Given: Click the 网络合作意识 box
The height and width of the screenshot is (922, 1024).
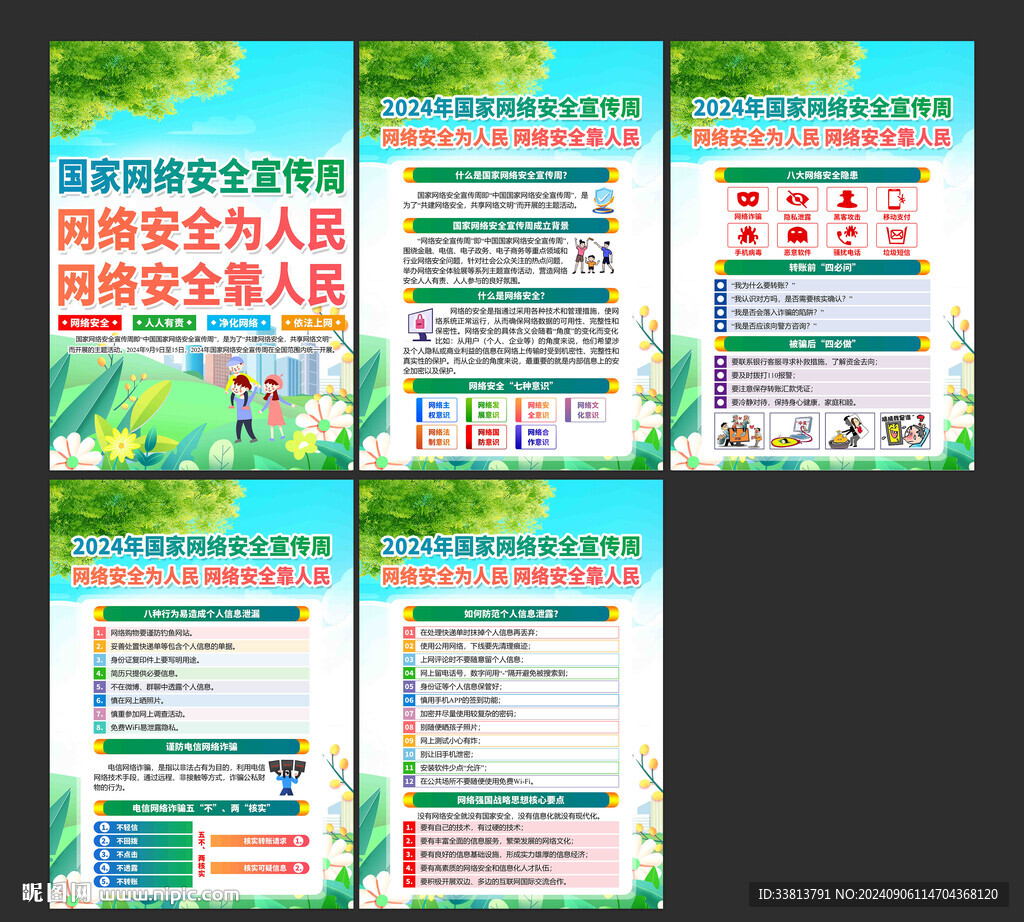Looking at the screenshot, I should (x=536, y=437).
